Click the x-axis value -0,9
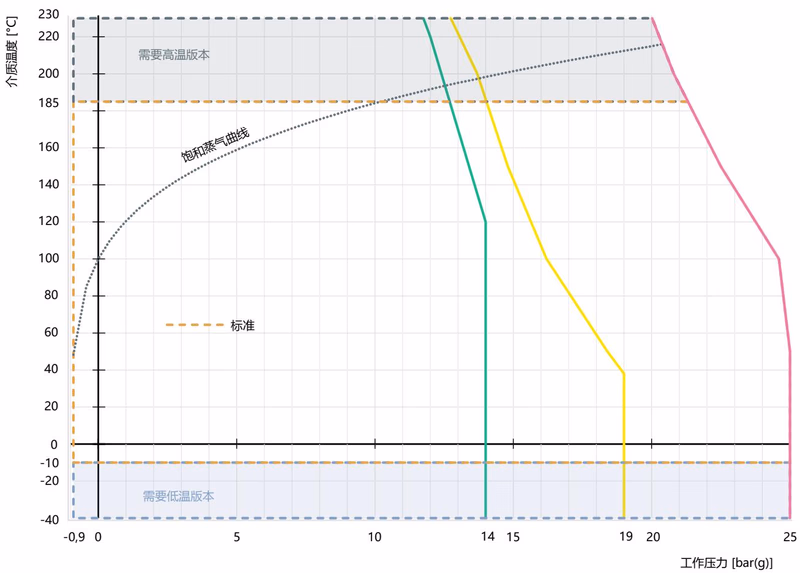This screenshot has width=800, height=573. pyautogui.click(x=74, y=537)
